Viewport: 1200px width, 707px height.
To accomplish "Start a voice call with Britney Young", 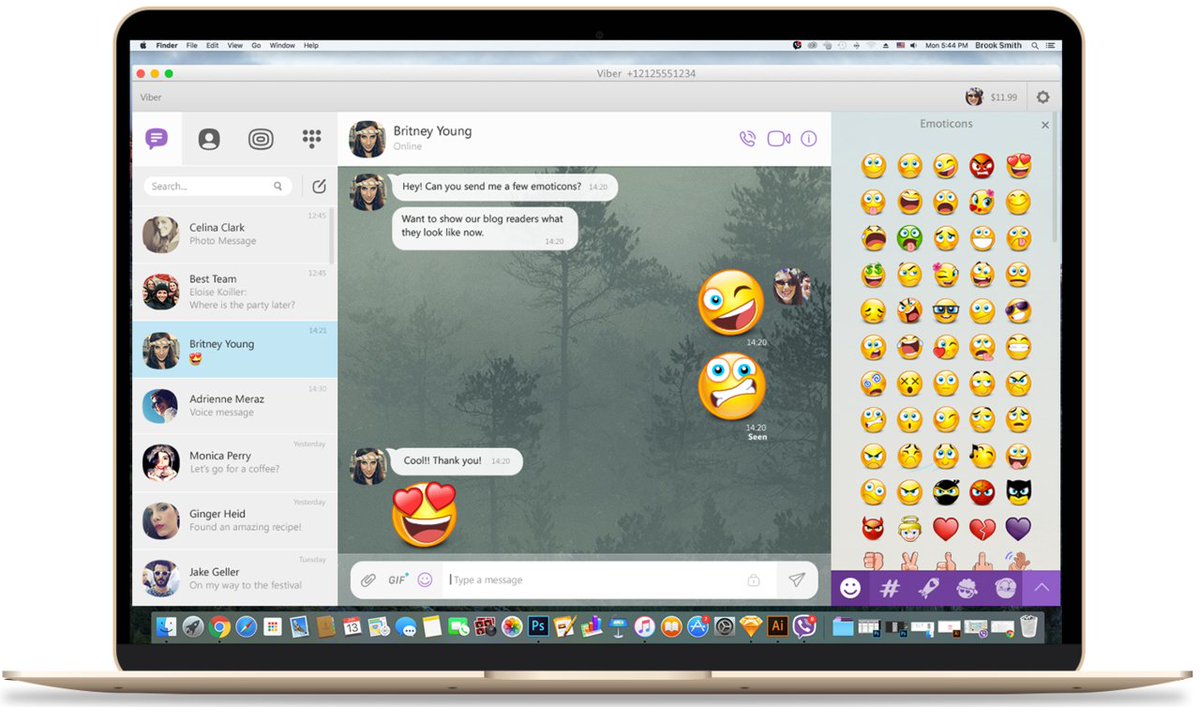I will tap(748, 138).
